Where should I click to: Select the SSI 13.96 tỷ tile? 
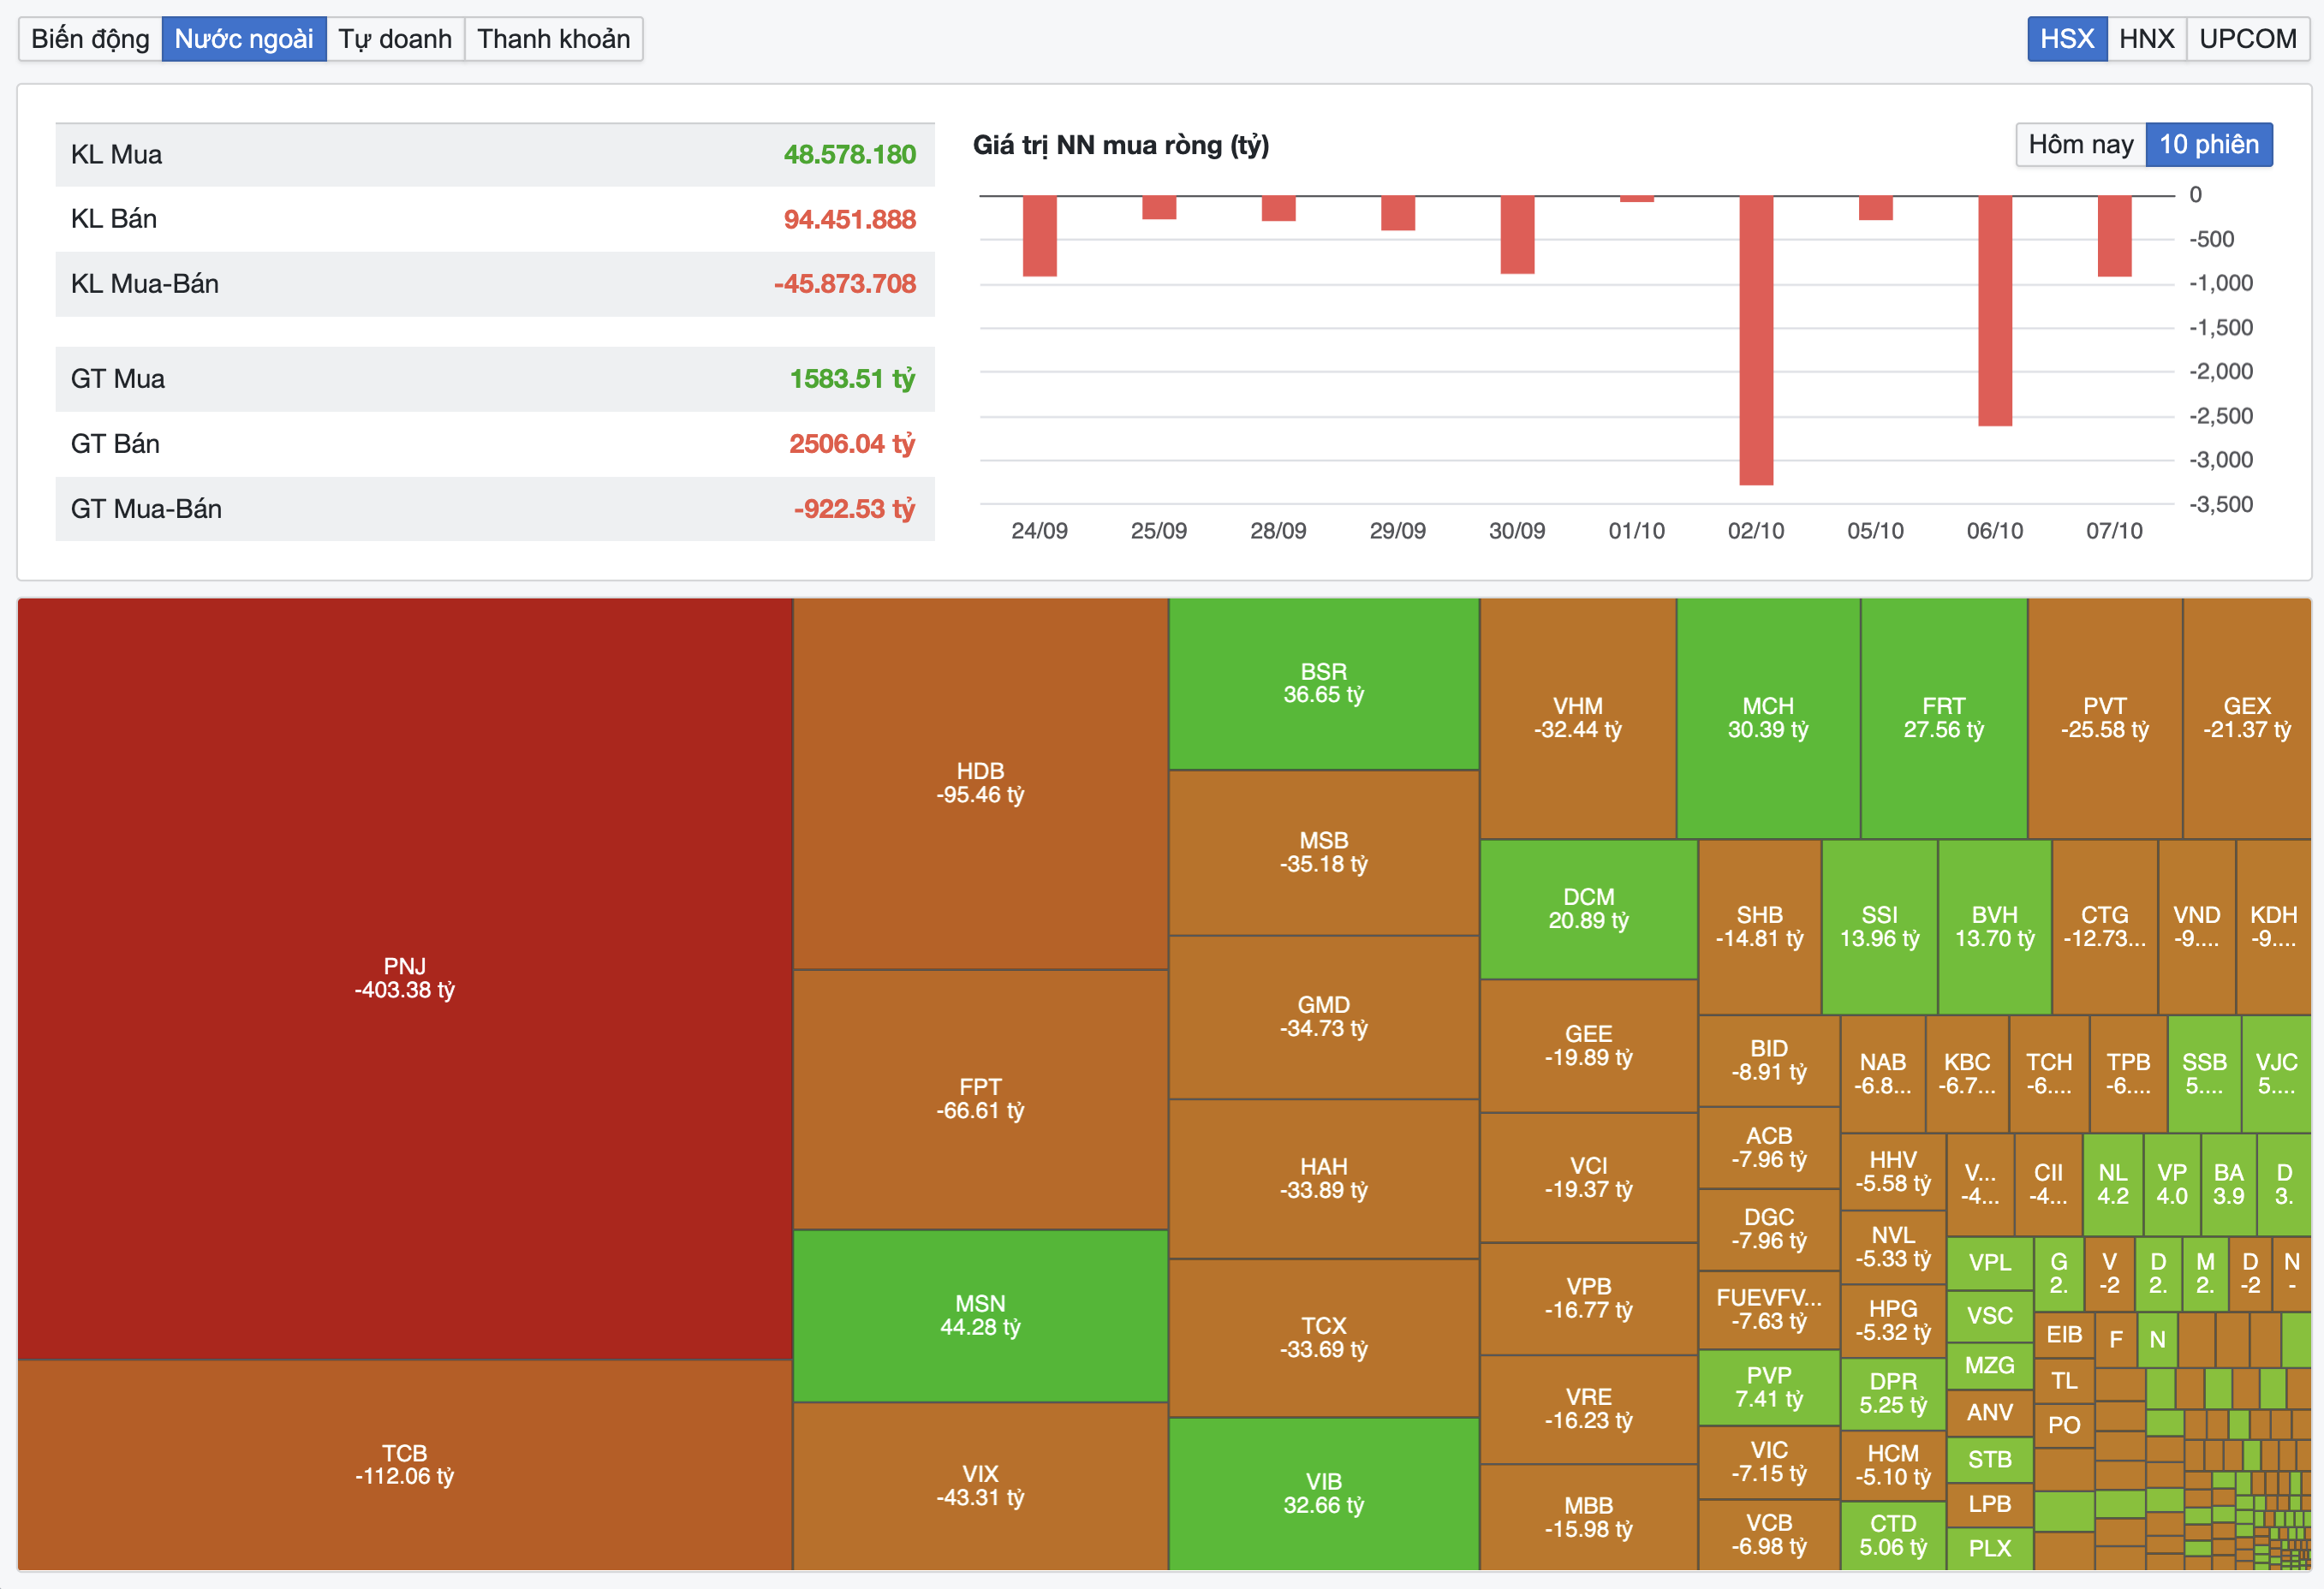tap(1880, 927)
